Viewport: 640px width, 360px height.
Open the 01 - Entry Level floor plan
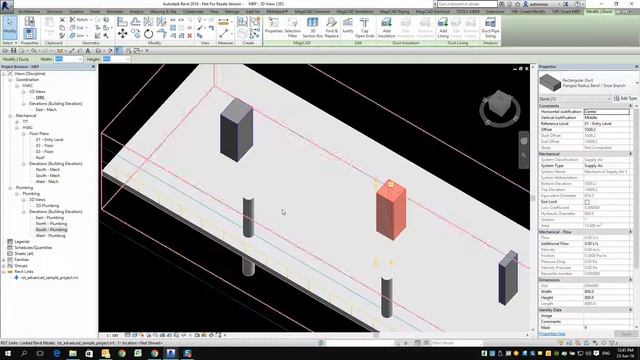(49, 140)
